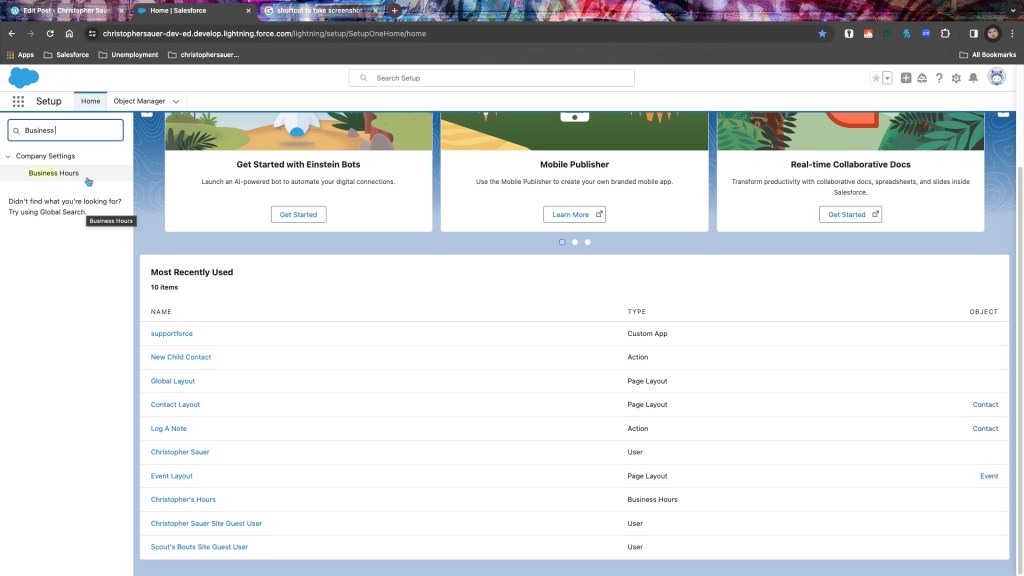Image resolution: width=1024 pixels, height=576 pixels.
Task: Open Global Actions plus icon
Action: [906, 78]
